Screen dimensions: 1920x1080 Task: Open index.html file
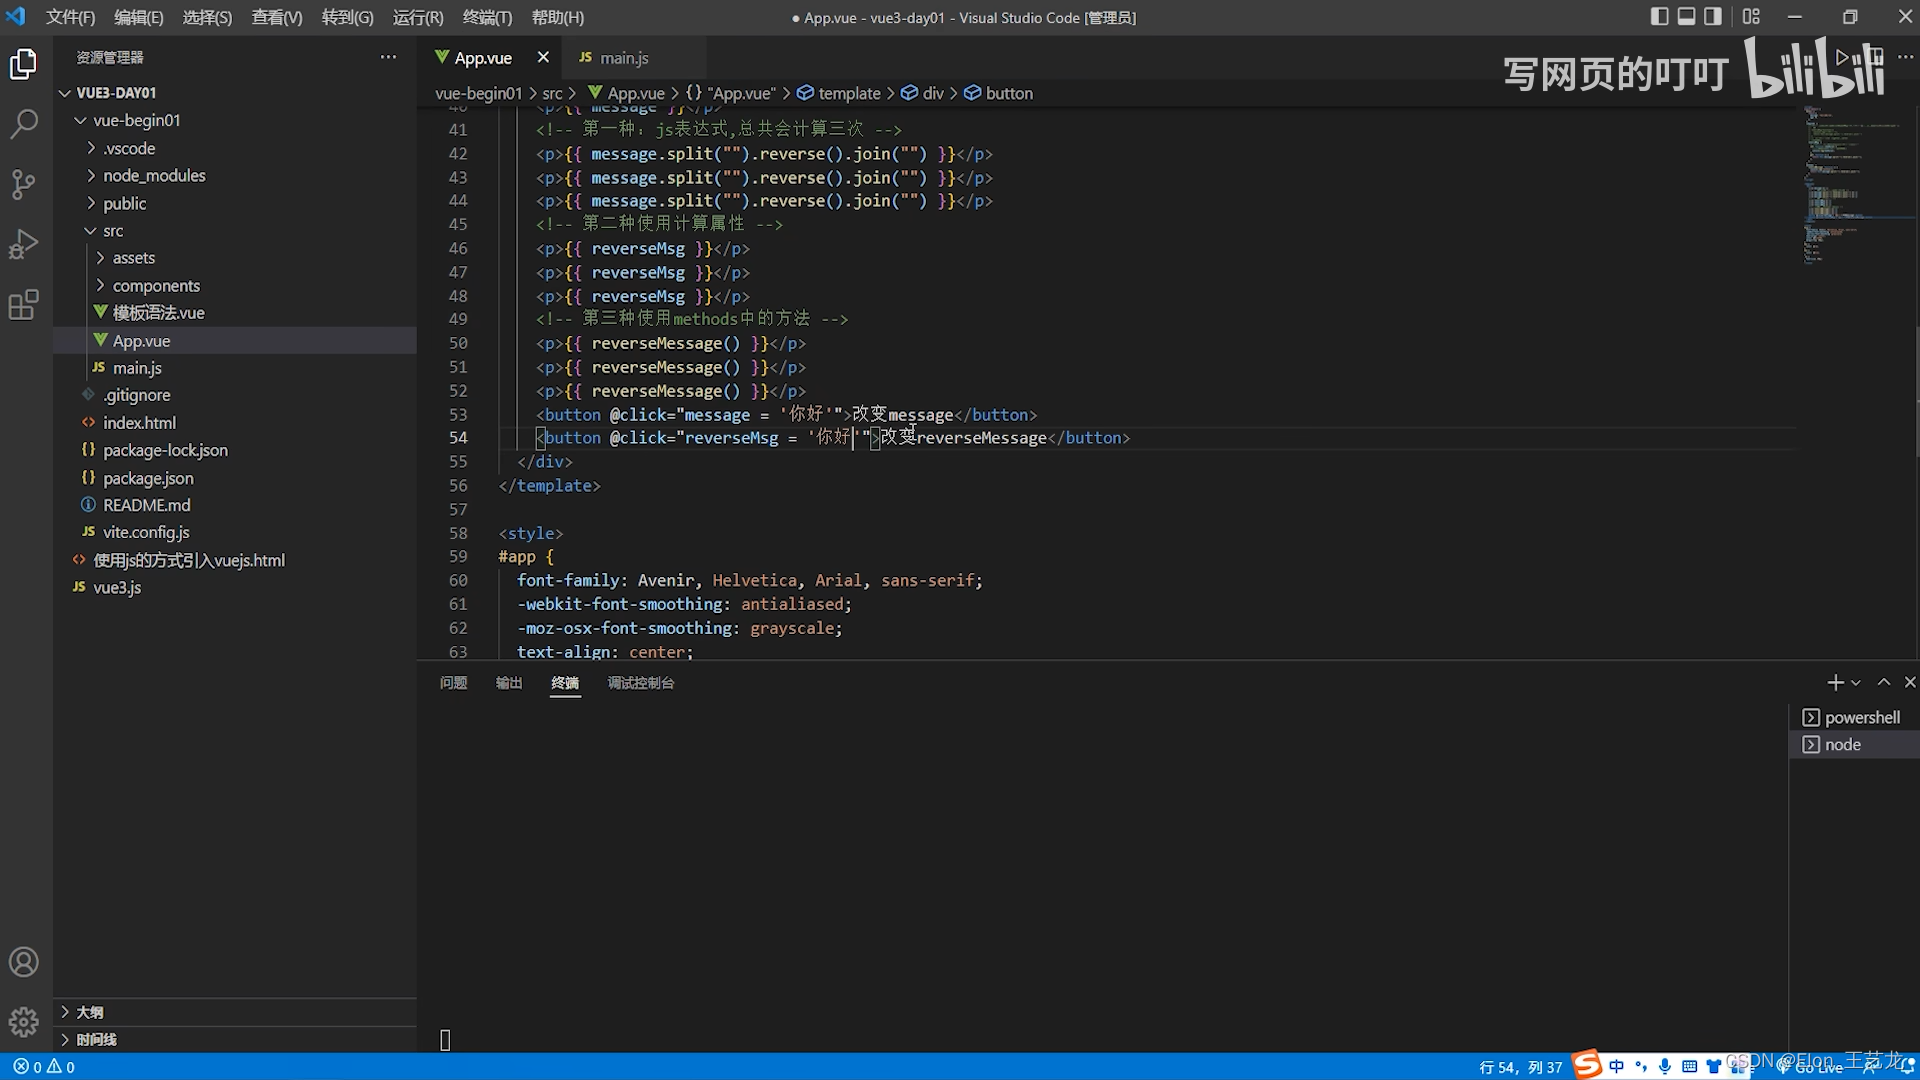tap(235, 423)
